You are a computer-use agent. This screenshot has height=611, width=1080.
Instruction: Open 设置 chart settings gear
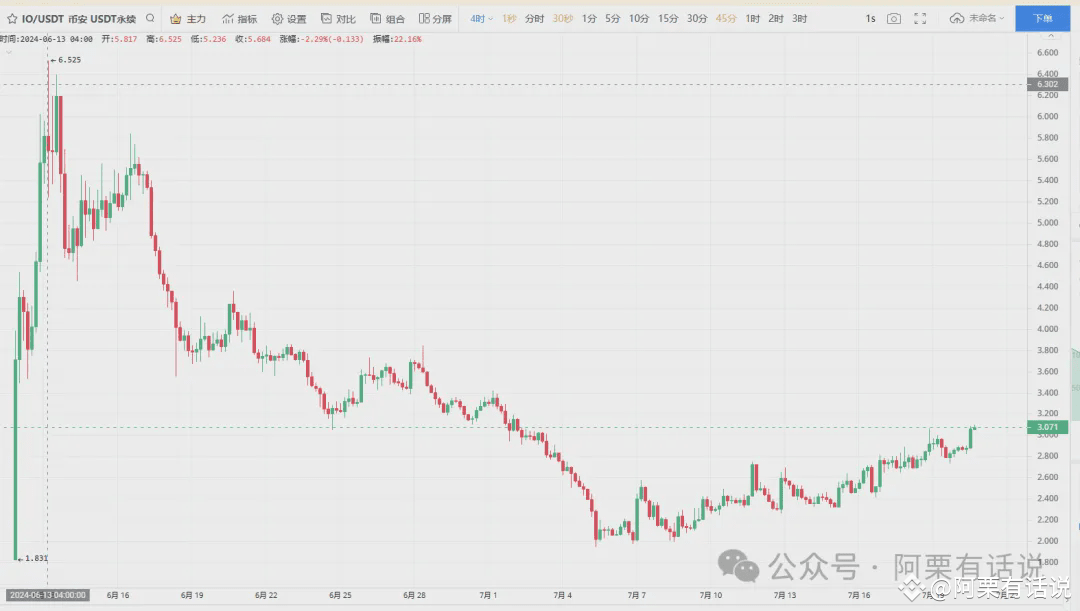289,19
